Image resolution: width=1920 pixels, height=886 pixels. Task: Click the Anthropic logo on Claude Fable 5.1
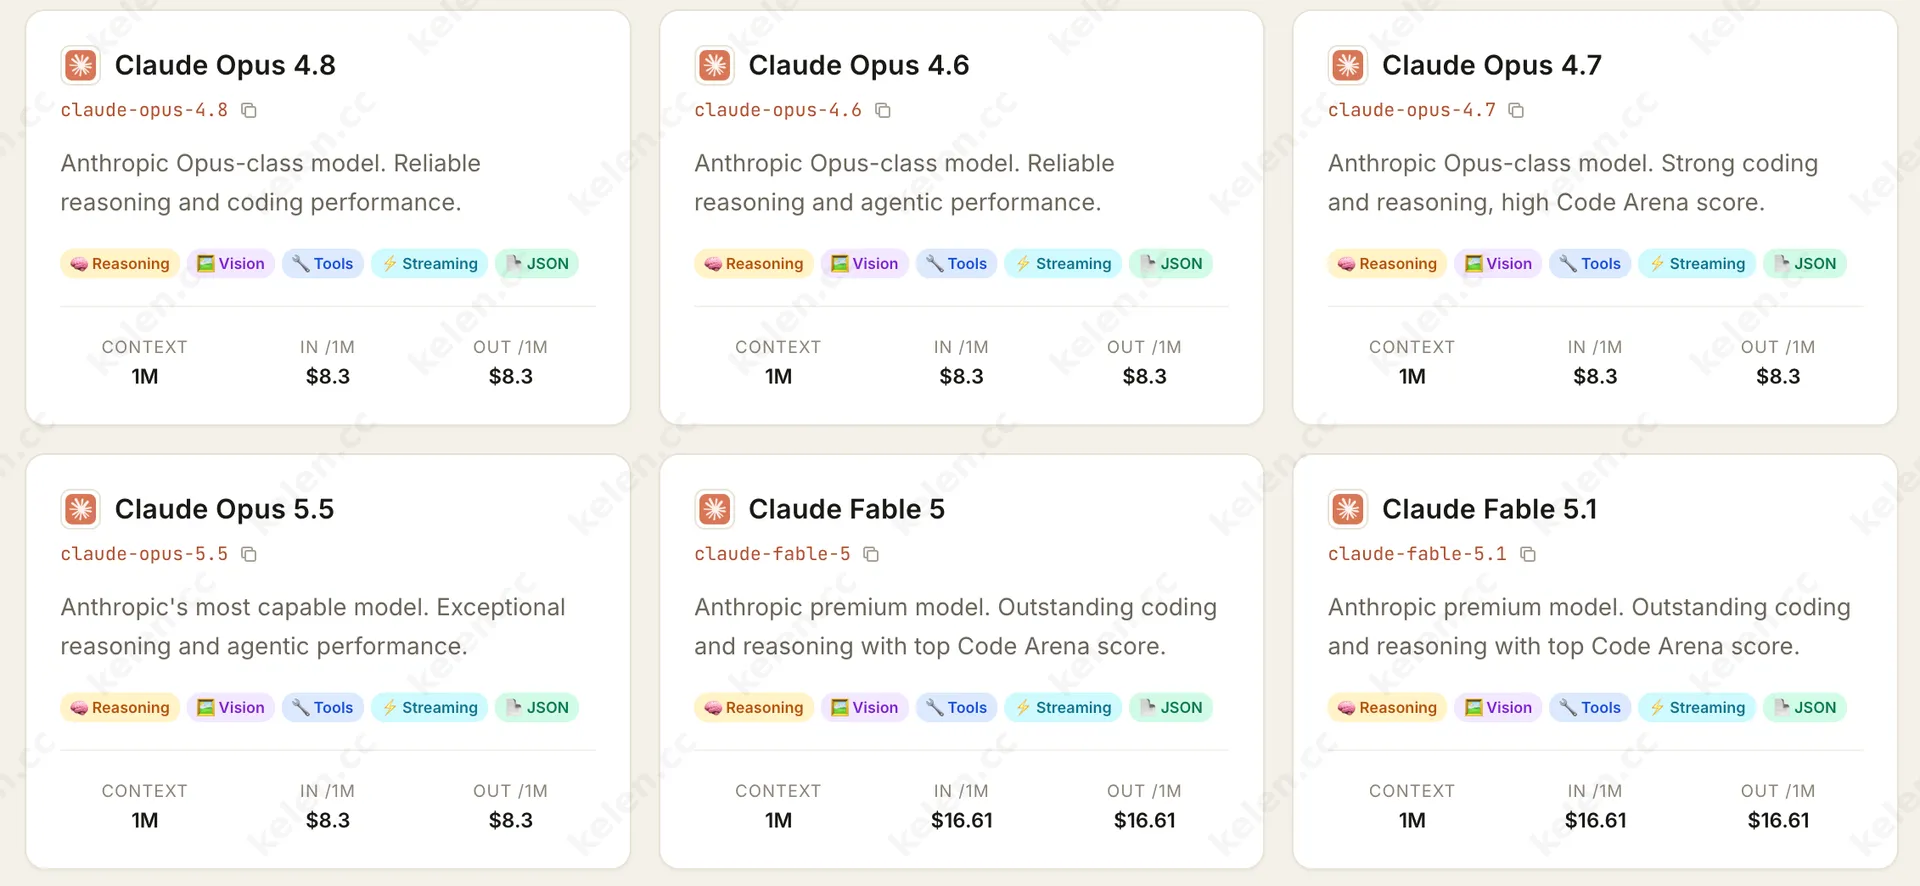point(1348,509)
